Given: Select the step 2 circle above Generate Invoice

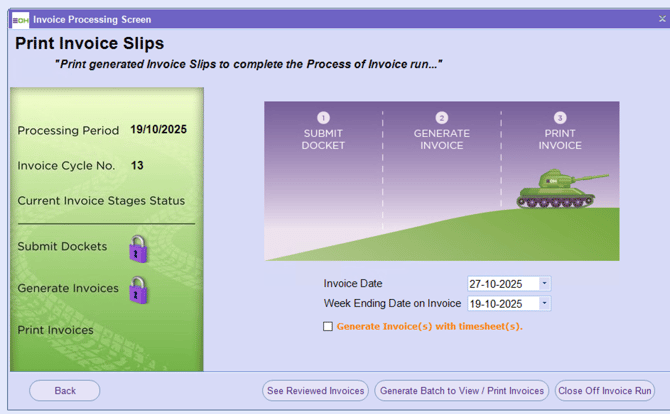Looking at the screenshot, I should (x=441, y=117).
